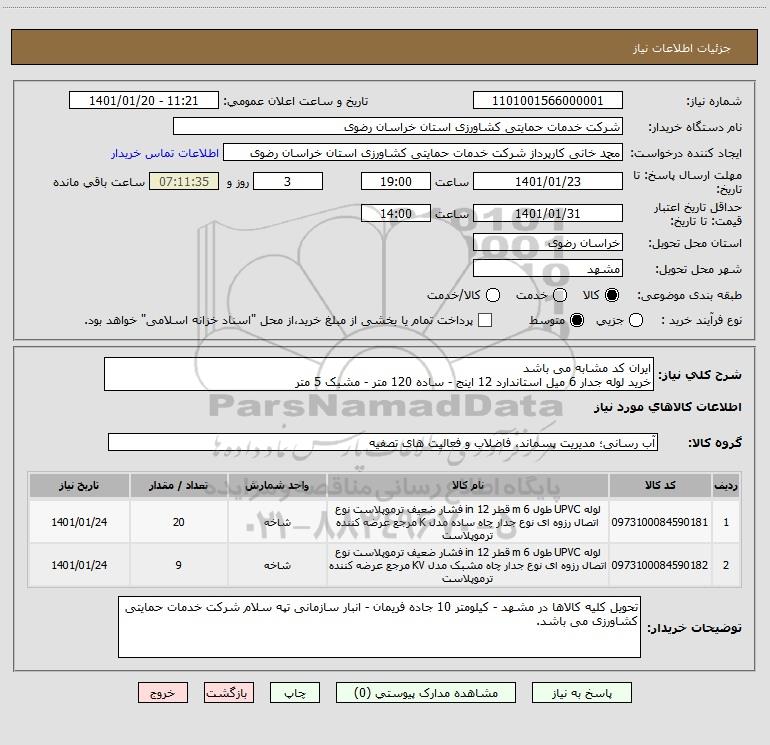
Task: Click the شرح کلی نیاز description box
Action: coord(379,375)
